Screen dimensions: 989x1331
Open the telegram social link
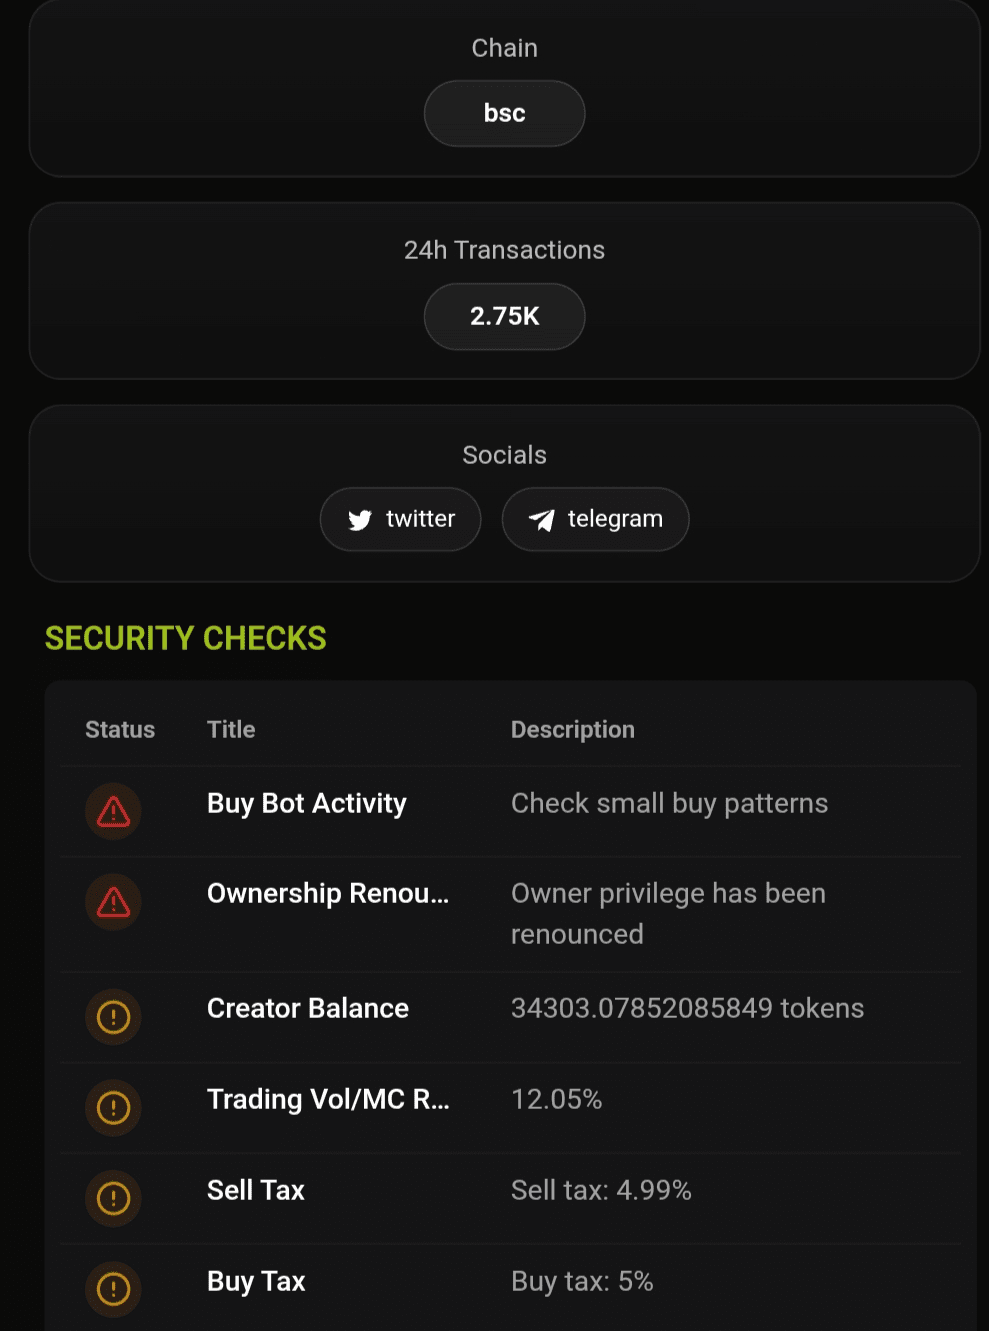595,519
